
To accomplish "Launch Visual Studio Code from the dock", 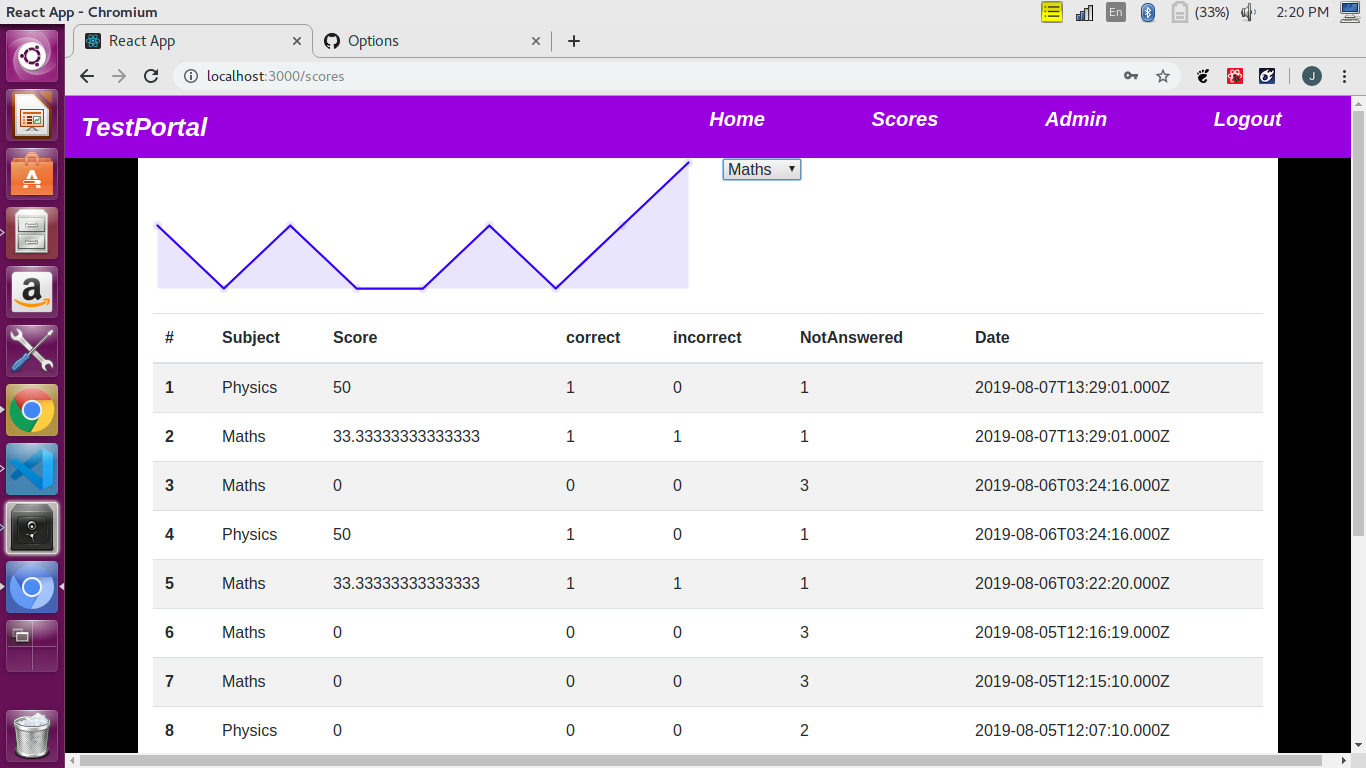I will point(33,468).
